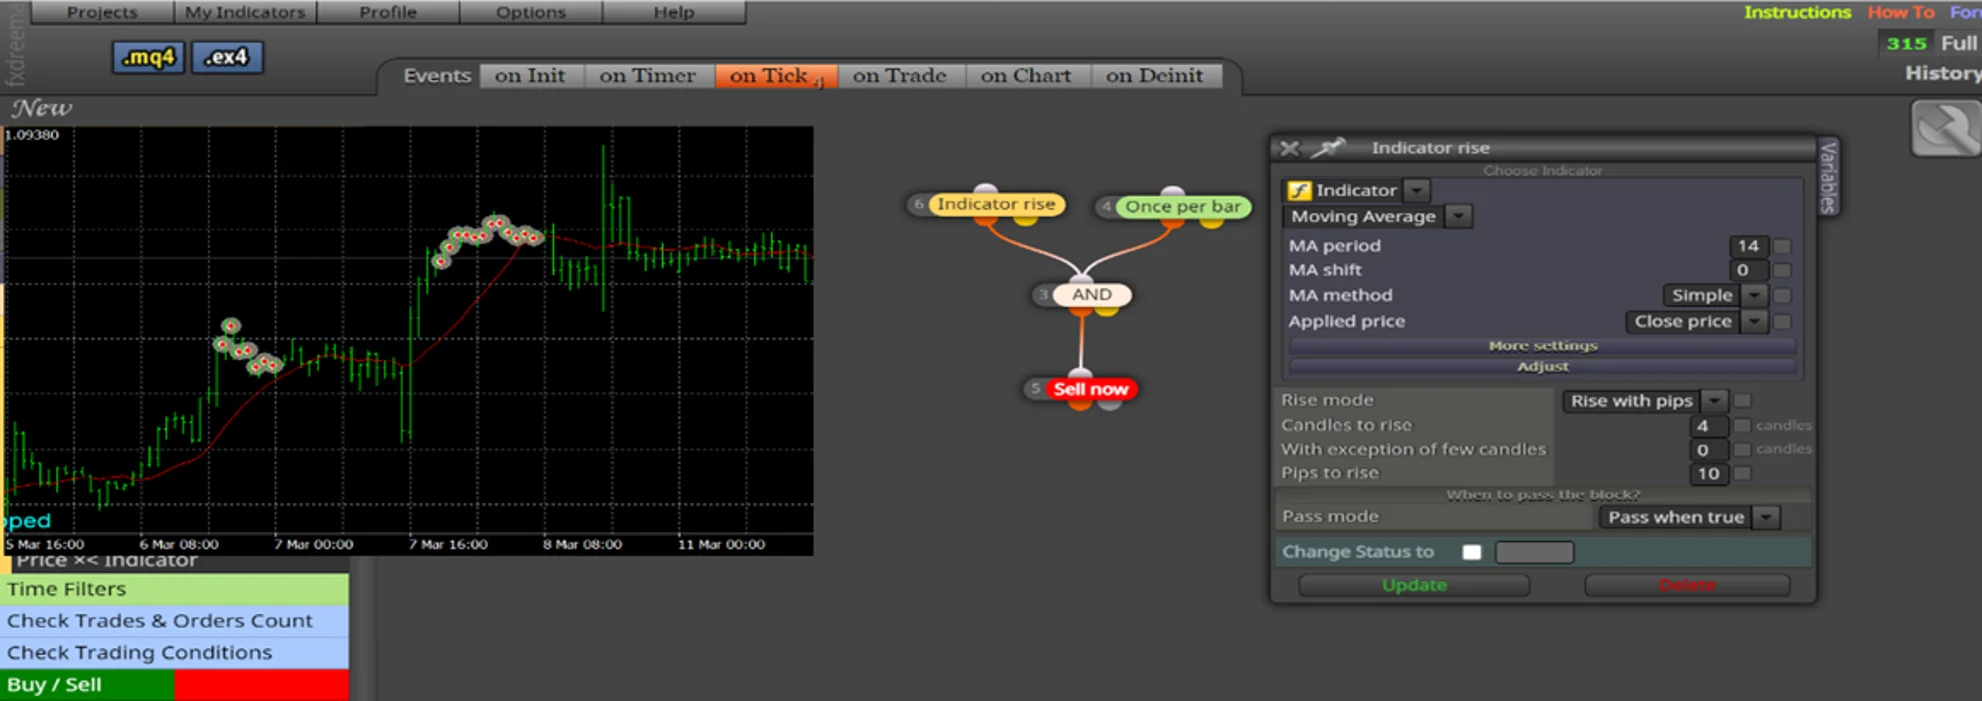1982x701 pixels.
Task: Select the on Tick event tab
Action: 776,76
